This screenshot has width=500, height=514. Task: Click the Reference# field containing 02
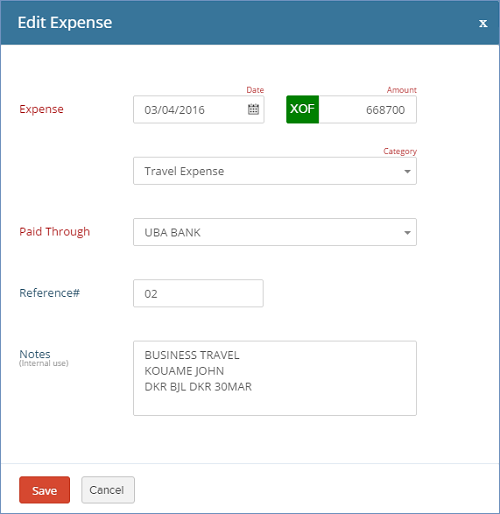point(198,293)
